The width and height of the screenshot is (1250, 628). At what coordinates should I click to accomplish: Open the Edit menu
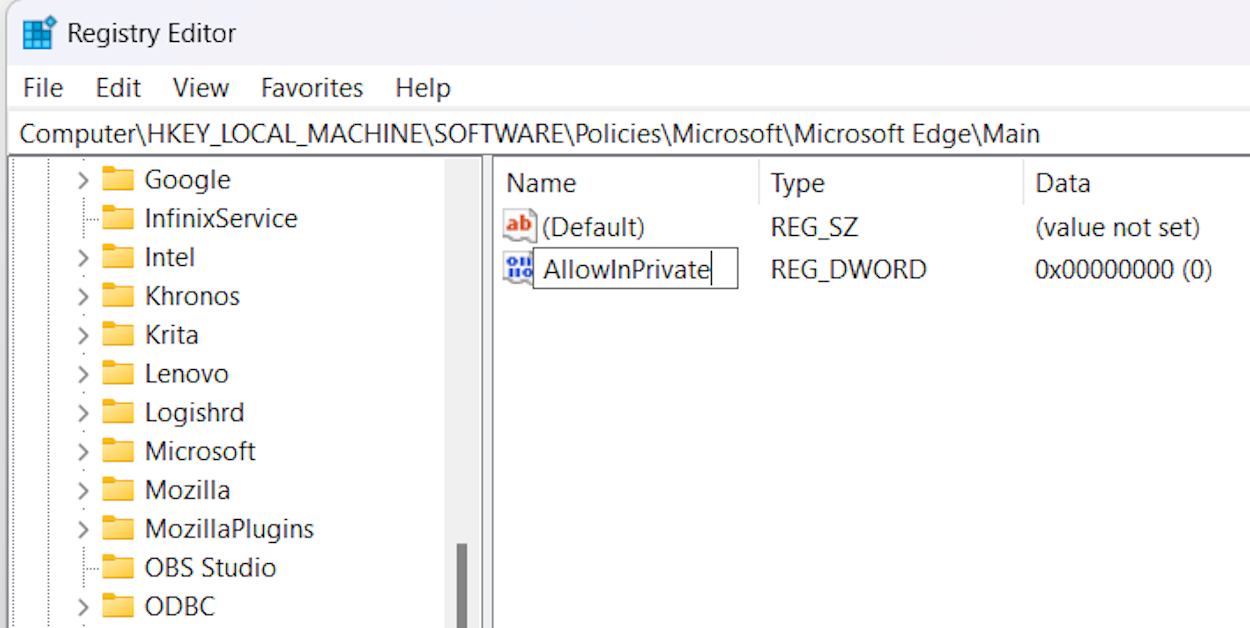tap(118, 88)
